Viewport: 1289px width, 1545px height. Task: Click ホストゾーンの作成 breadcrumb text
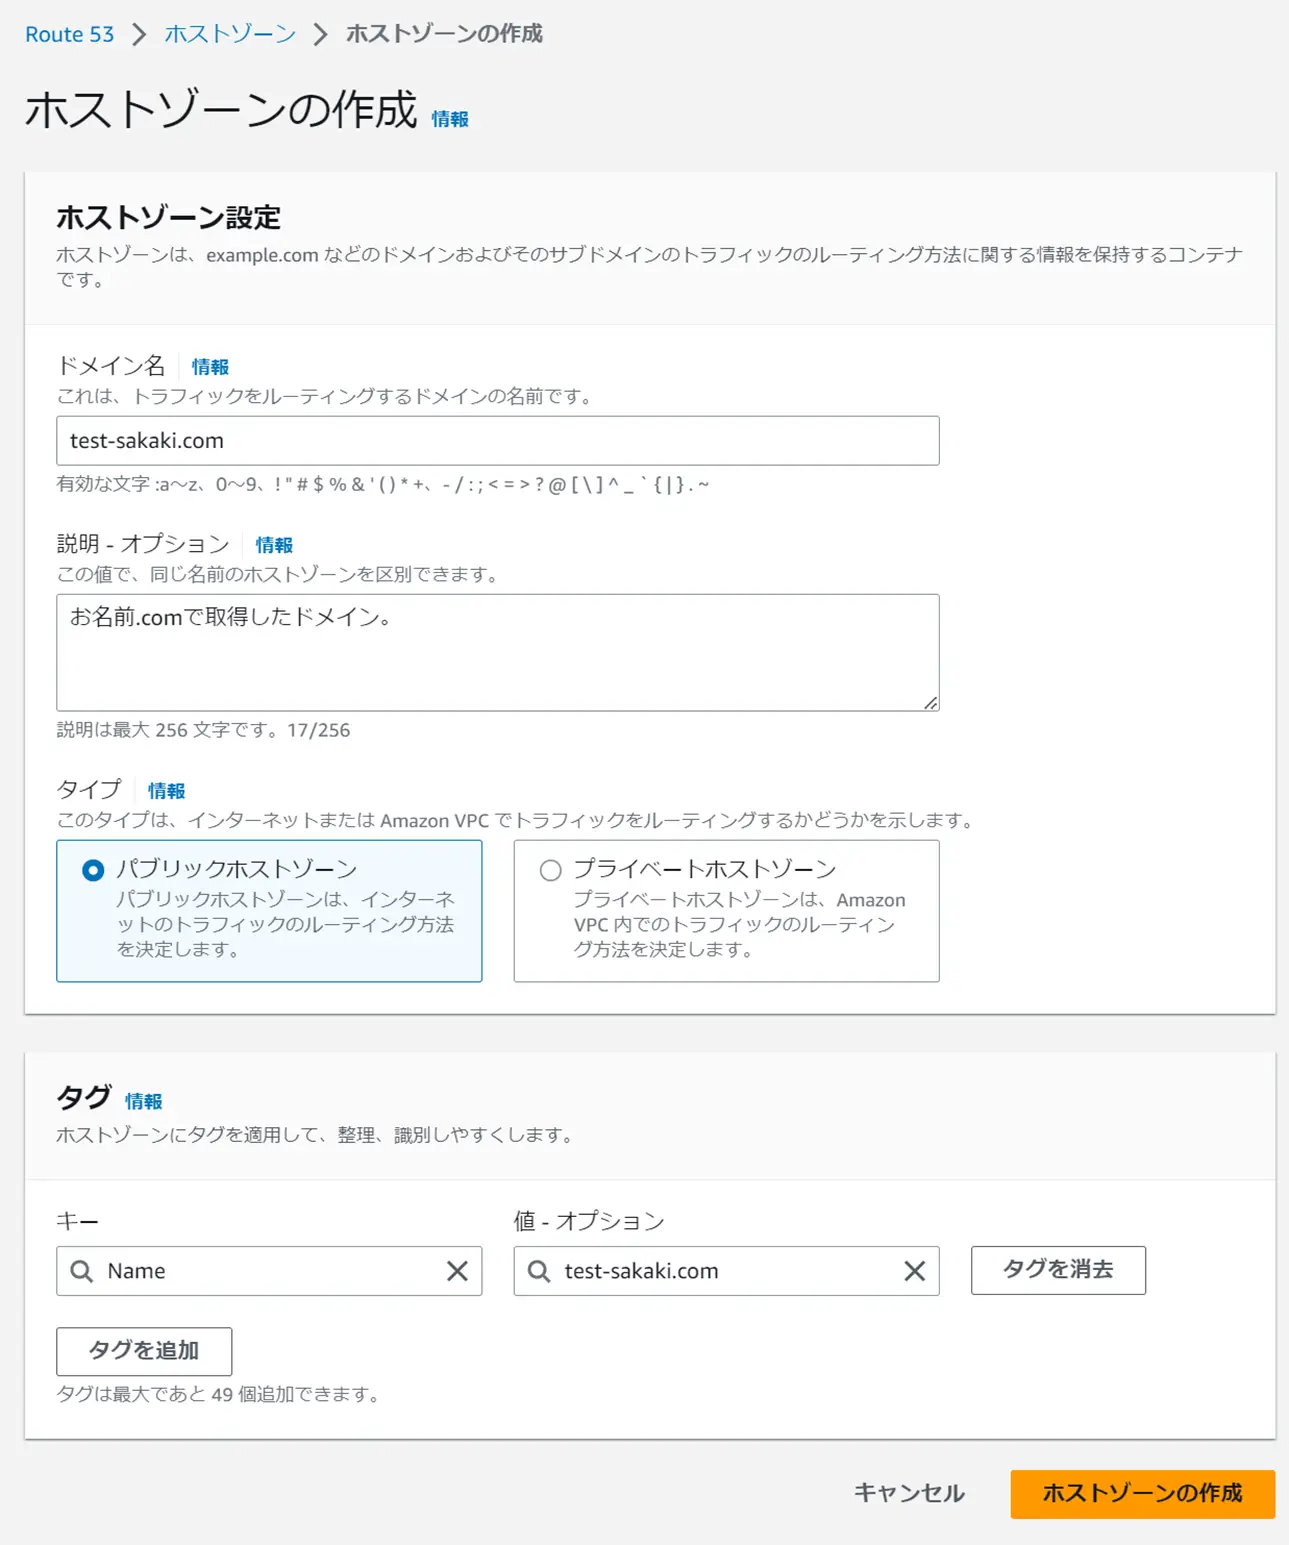tap(444, 34)
